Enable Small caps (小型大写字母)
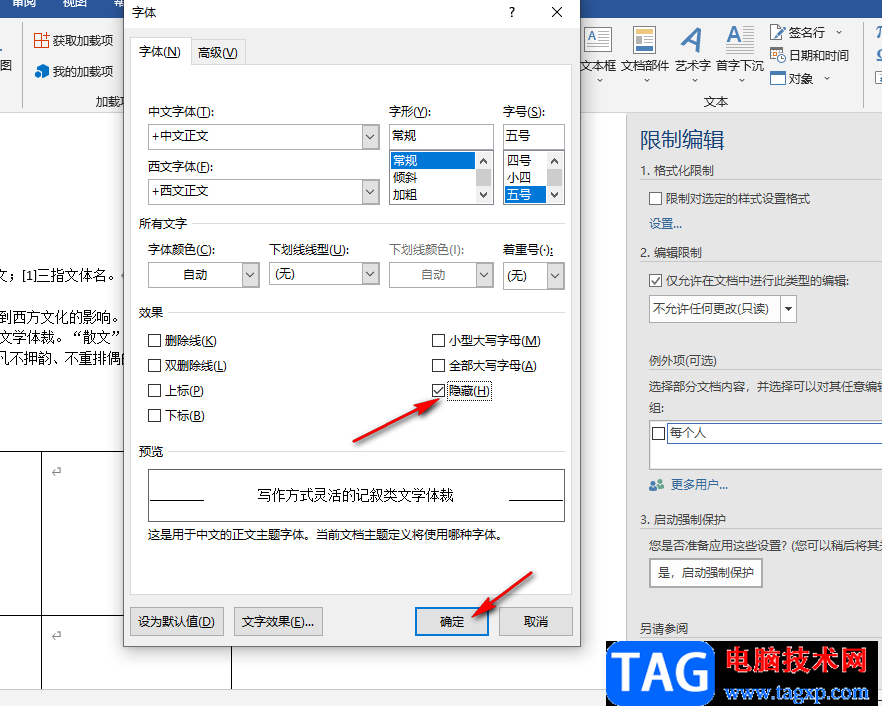This screenshot has width=882, height=706. tap(438, 340)
